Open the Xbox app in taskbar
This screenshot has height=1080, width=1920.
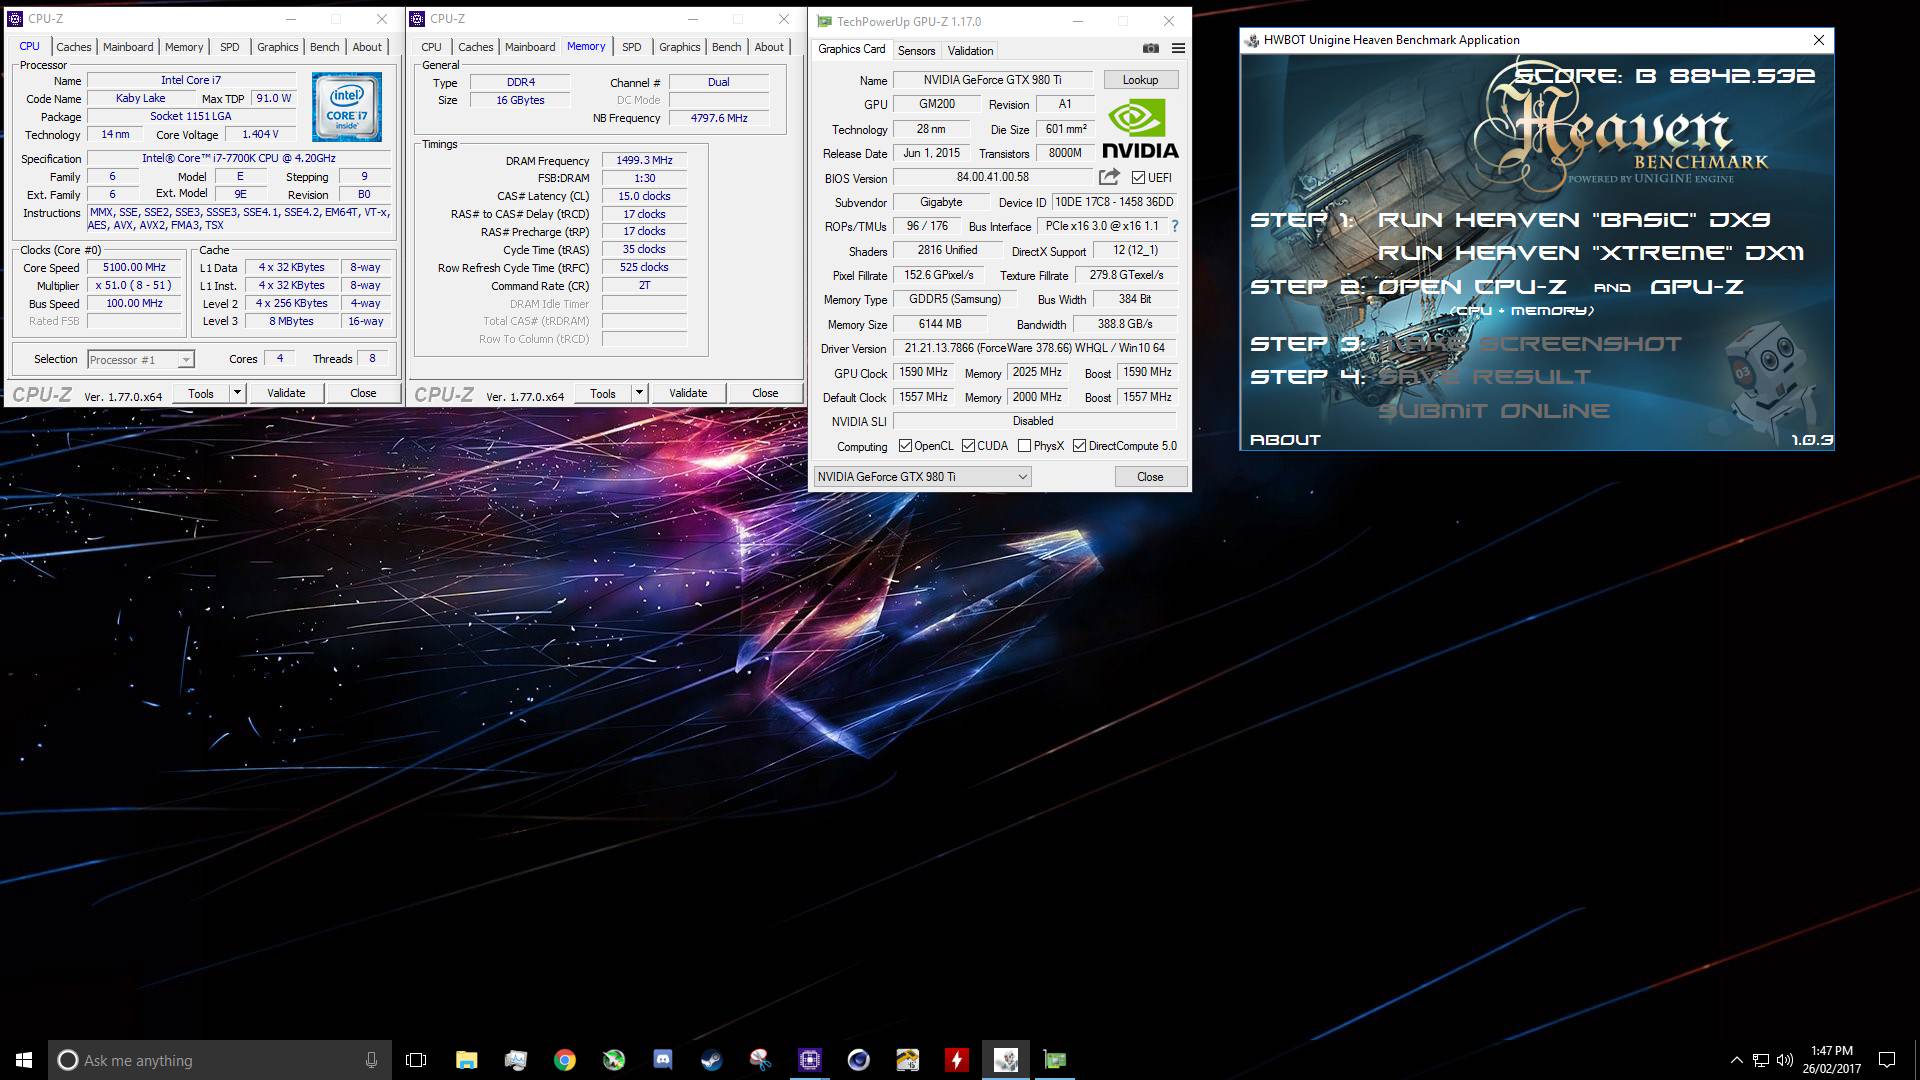[613, 1060]
